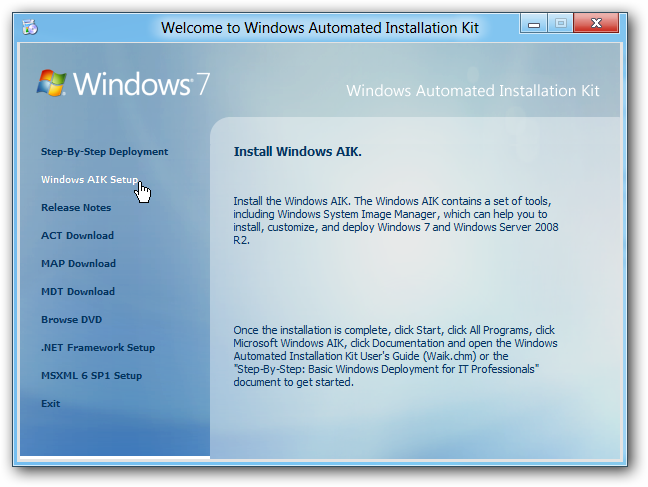Screen dimensions: 648x487
Task: Click the 'Install Windows AIK.' heading
Action: [298, 152]
